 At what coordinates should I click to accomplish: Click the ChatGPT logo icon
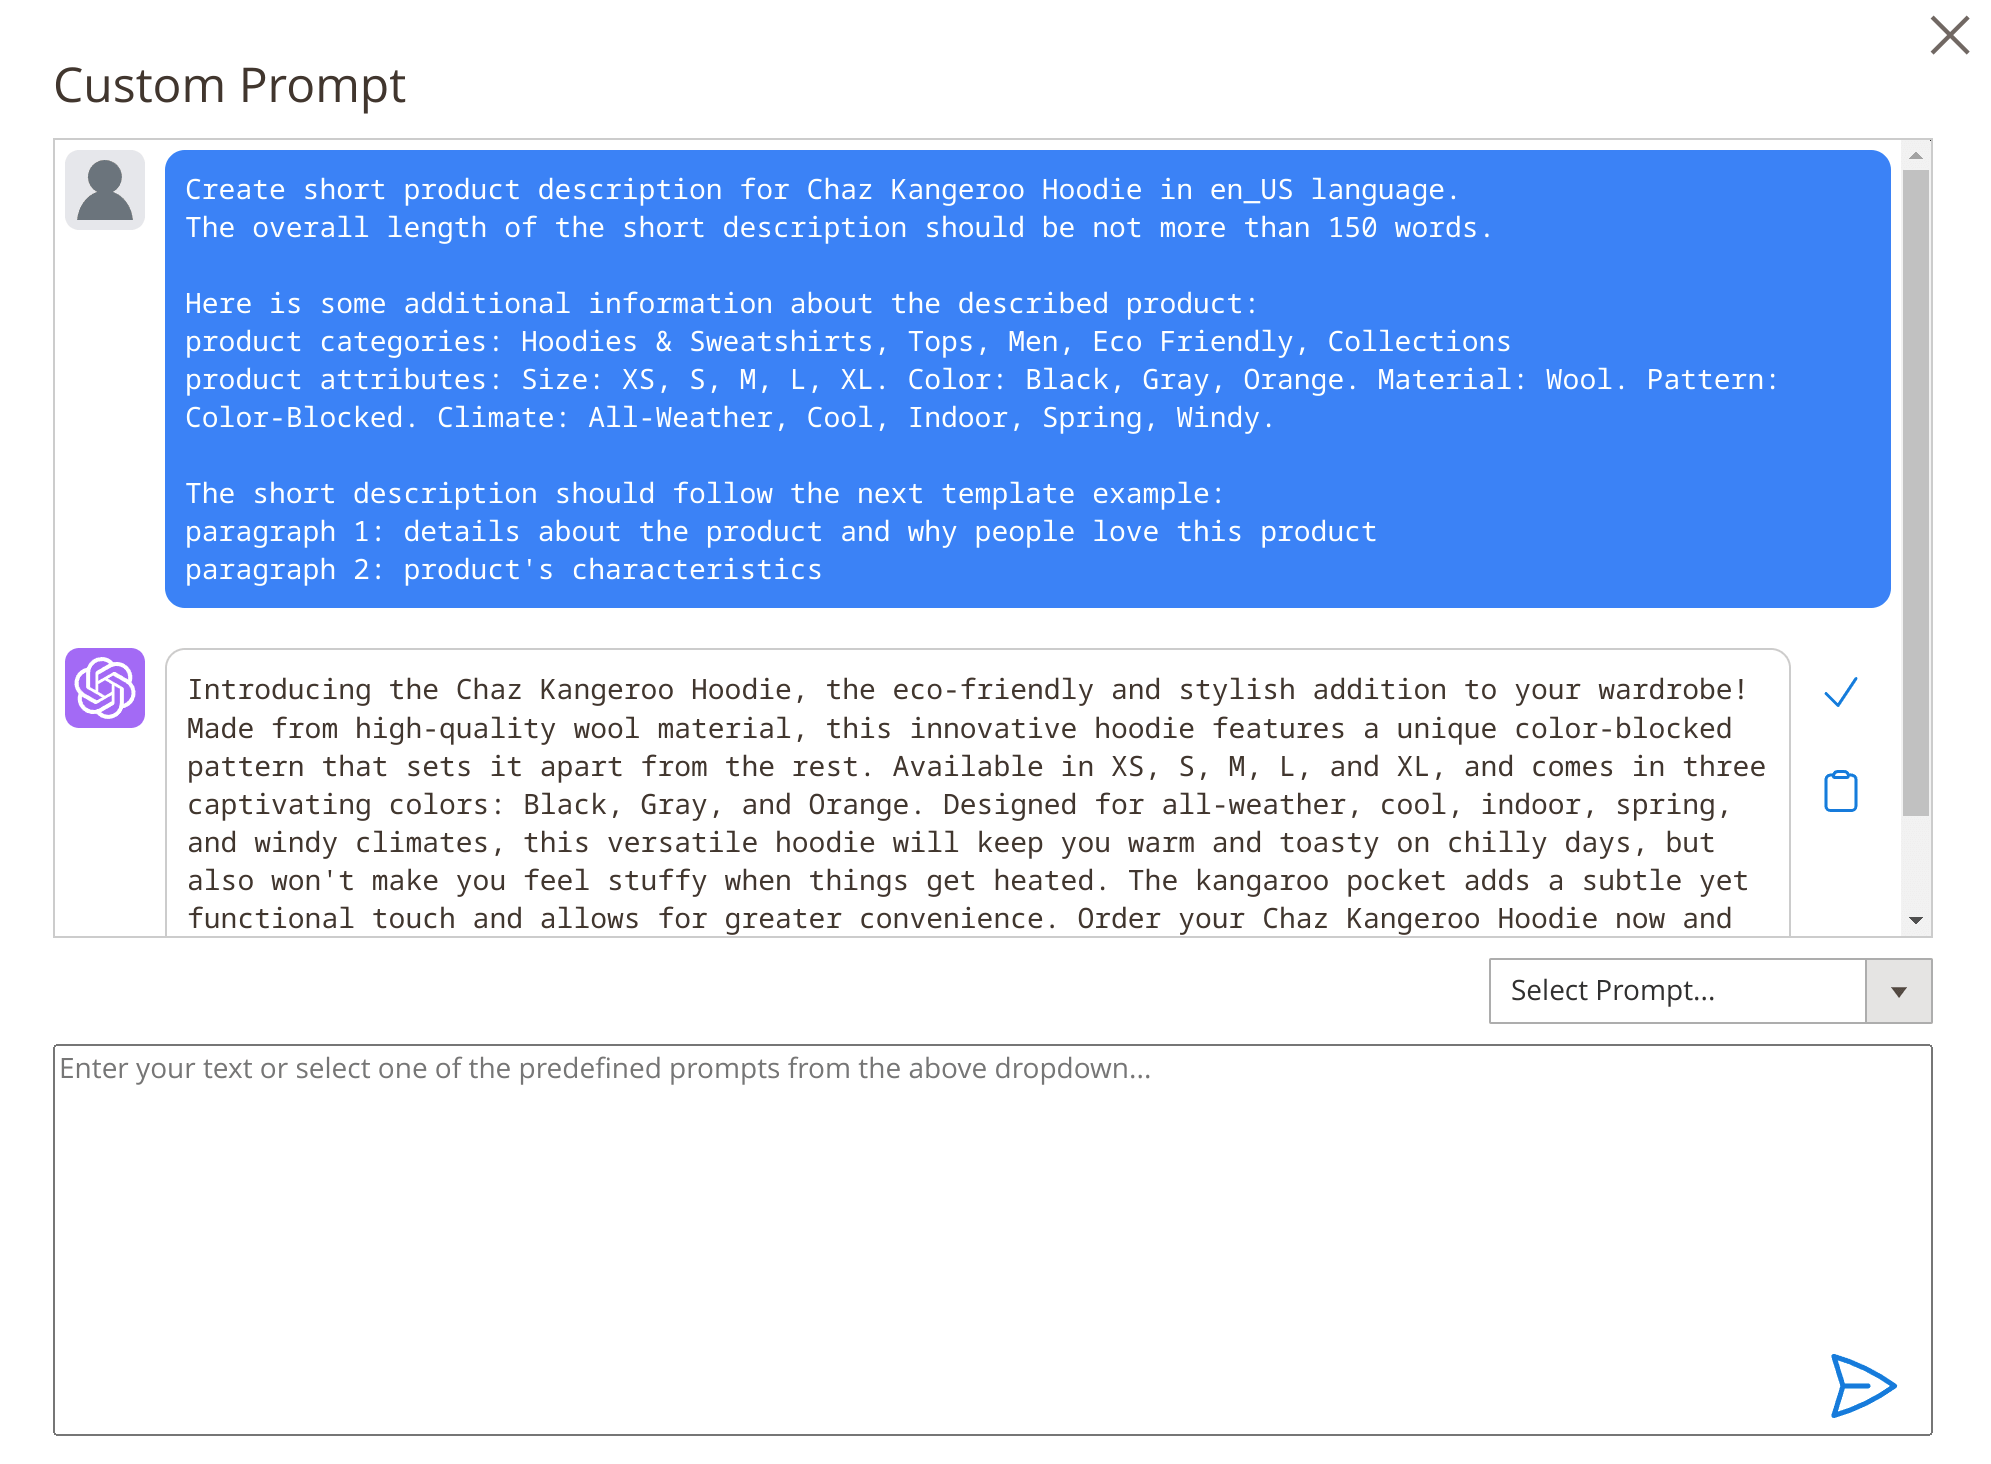click(105, 688)
